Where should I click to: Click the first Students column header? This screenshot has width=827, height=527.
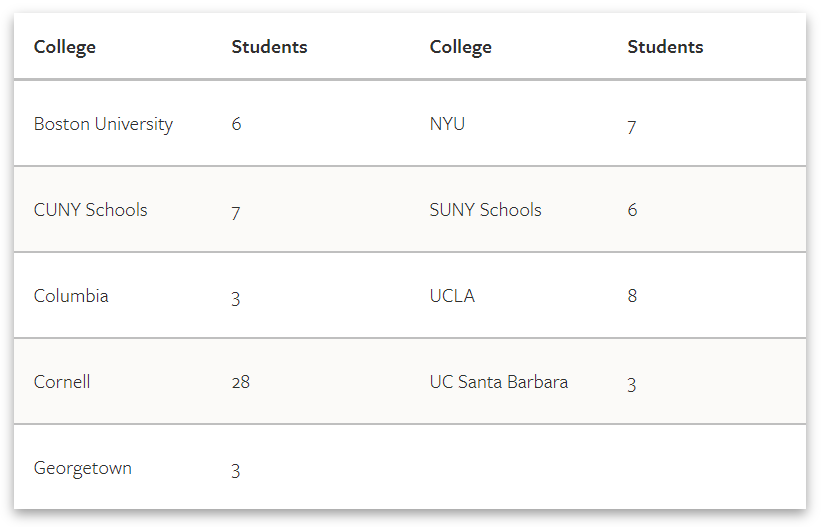click(x=270, y=47)
